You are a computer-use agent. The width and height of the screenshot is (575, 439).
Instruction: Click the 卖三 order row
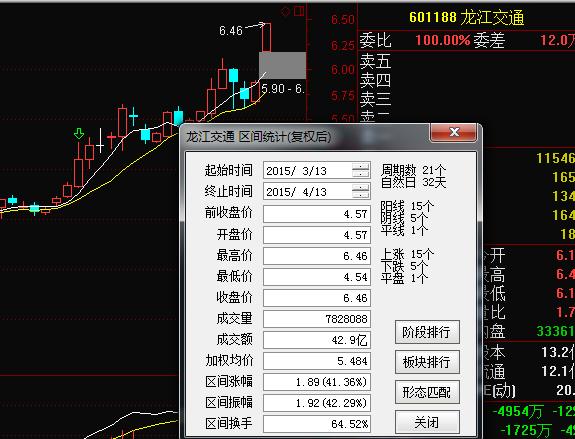click(x=375, y=99)
